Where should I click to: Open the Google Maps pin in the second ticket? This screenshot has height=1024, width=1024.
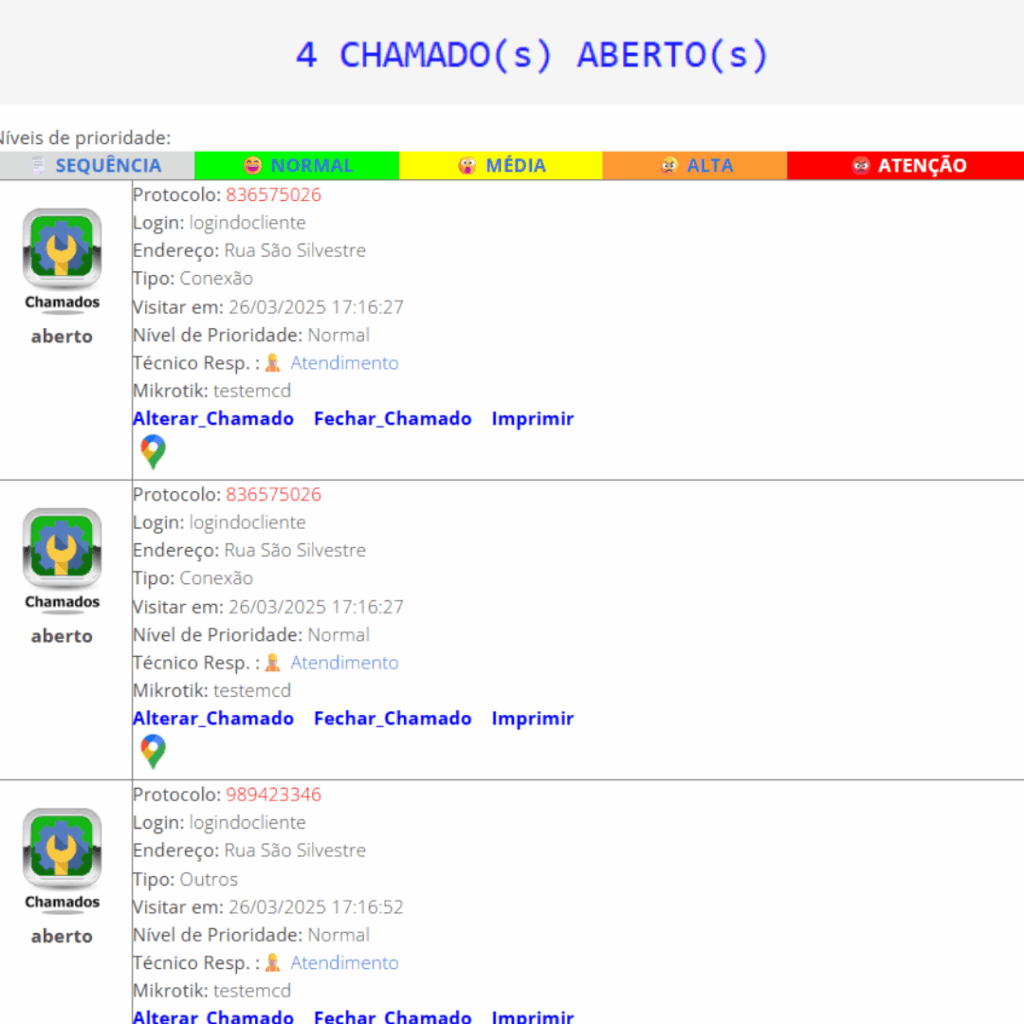click(x=153, y=751)
